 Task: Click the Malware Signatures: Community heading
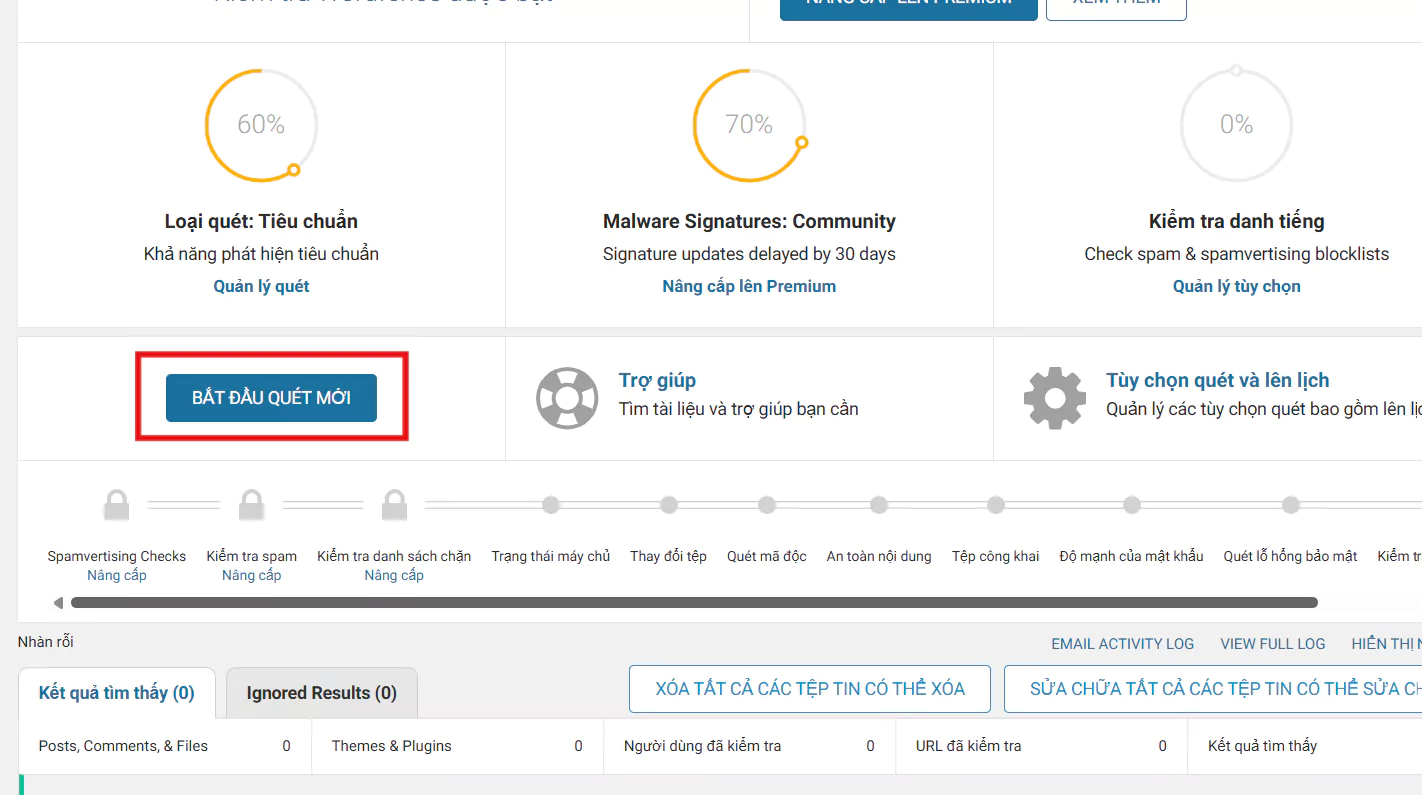[x=749, y=221]
